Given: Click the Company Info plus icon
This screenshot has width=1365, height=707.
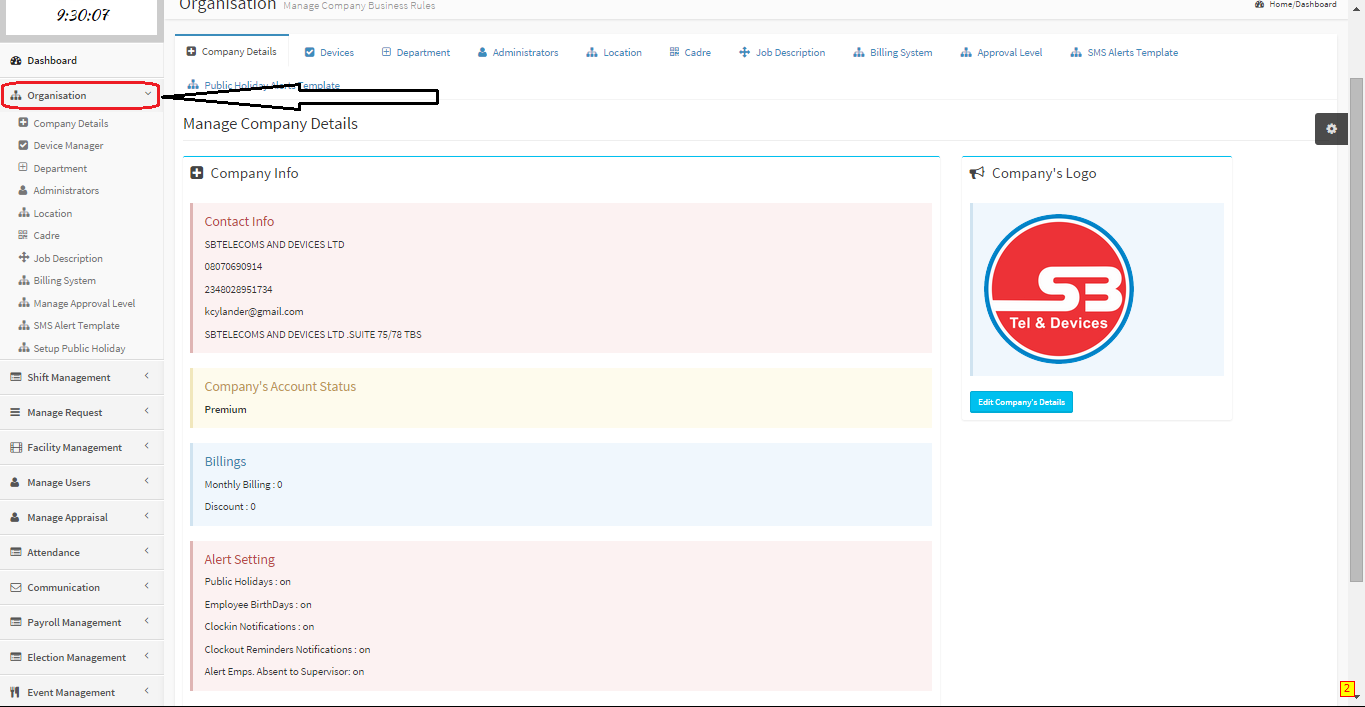Looking at the screenshot, I should [x=197, y=173].
